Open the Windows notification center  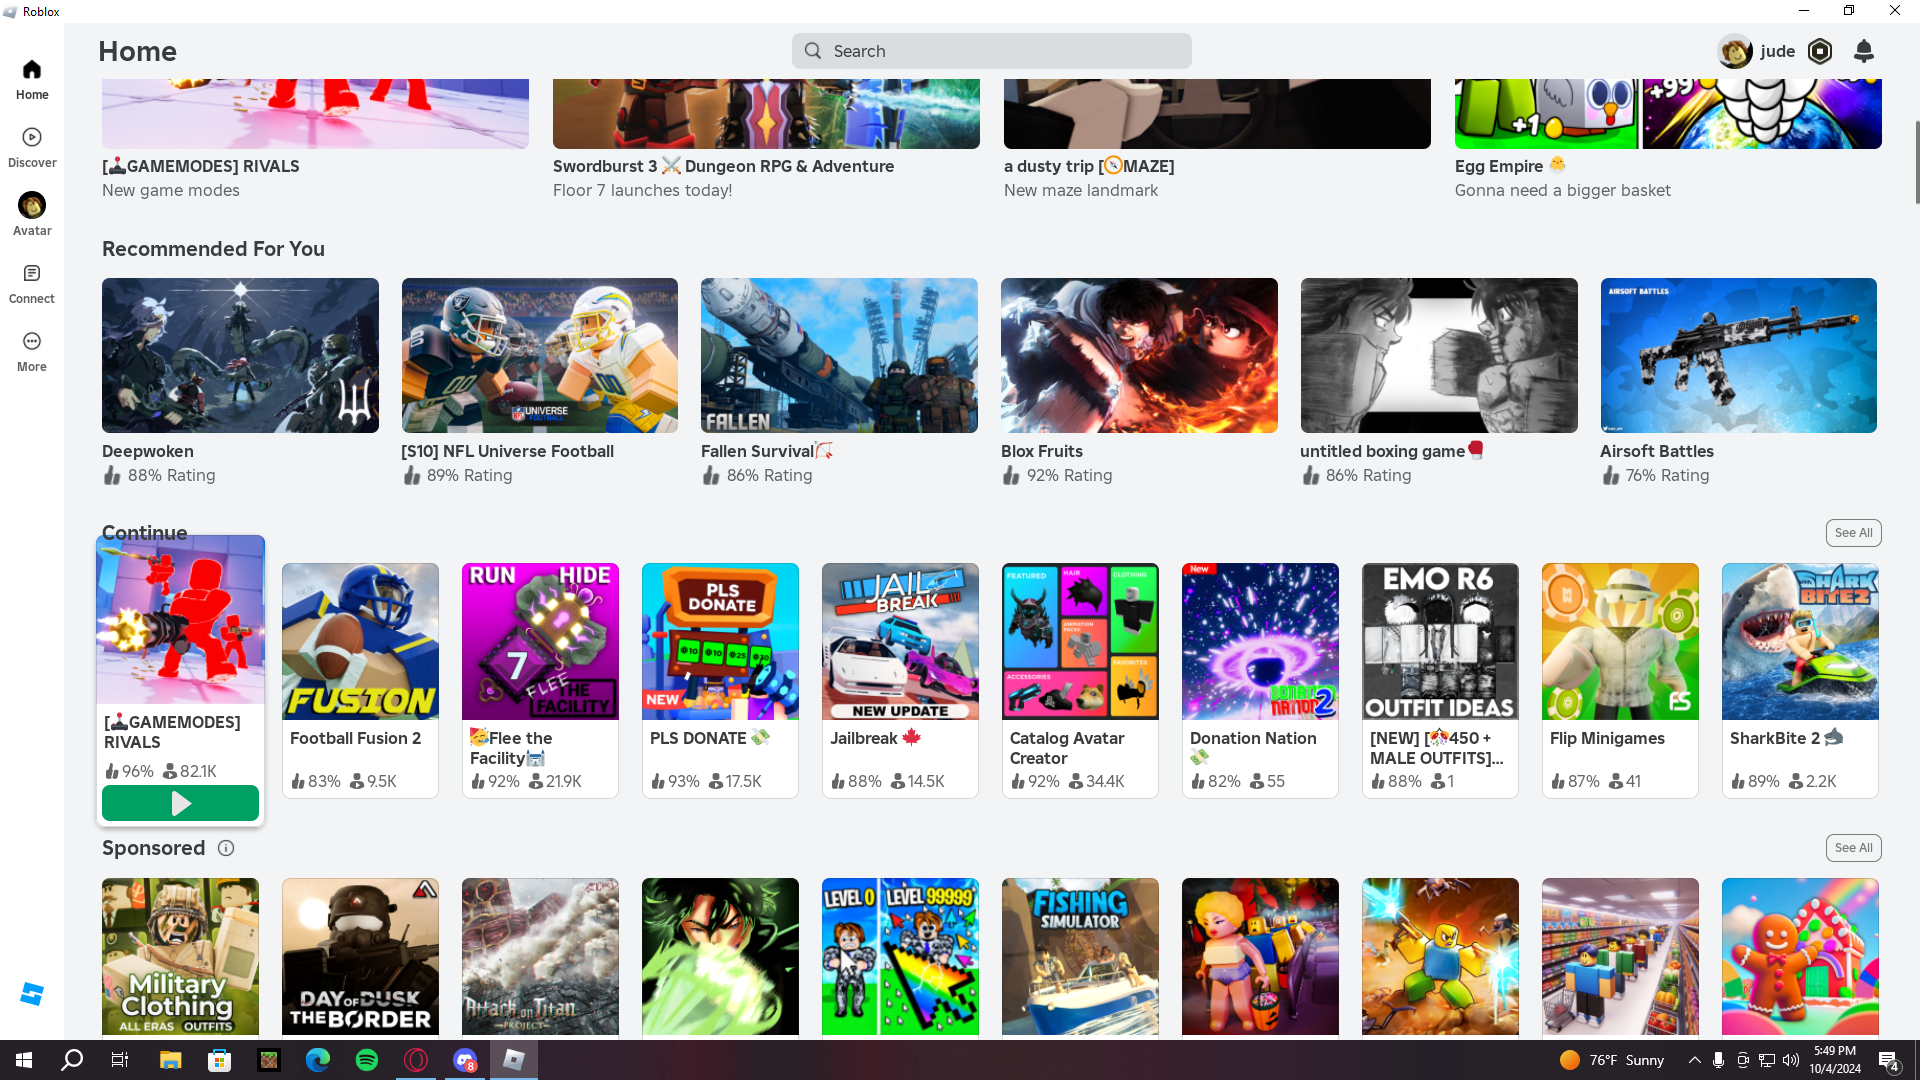[x=1889, y=1060]
